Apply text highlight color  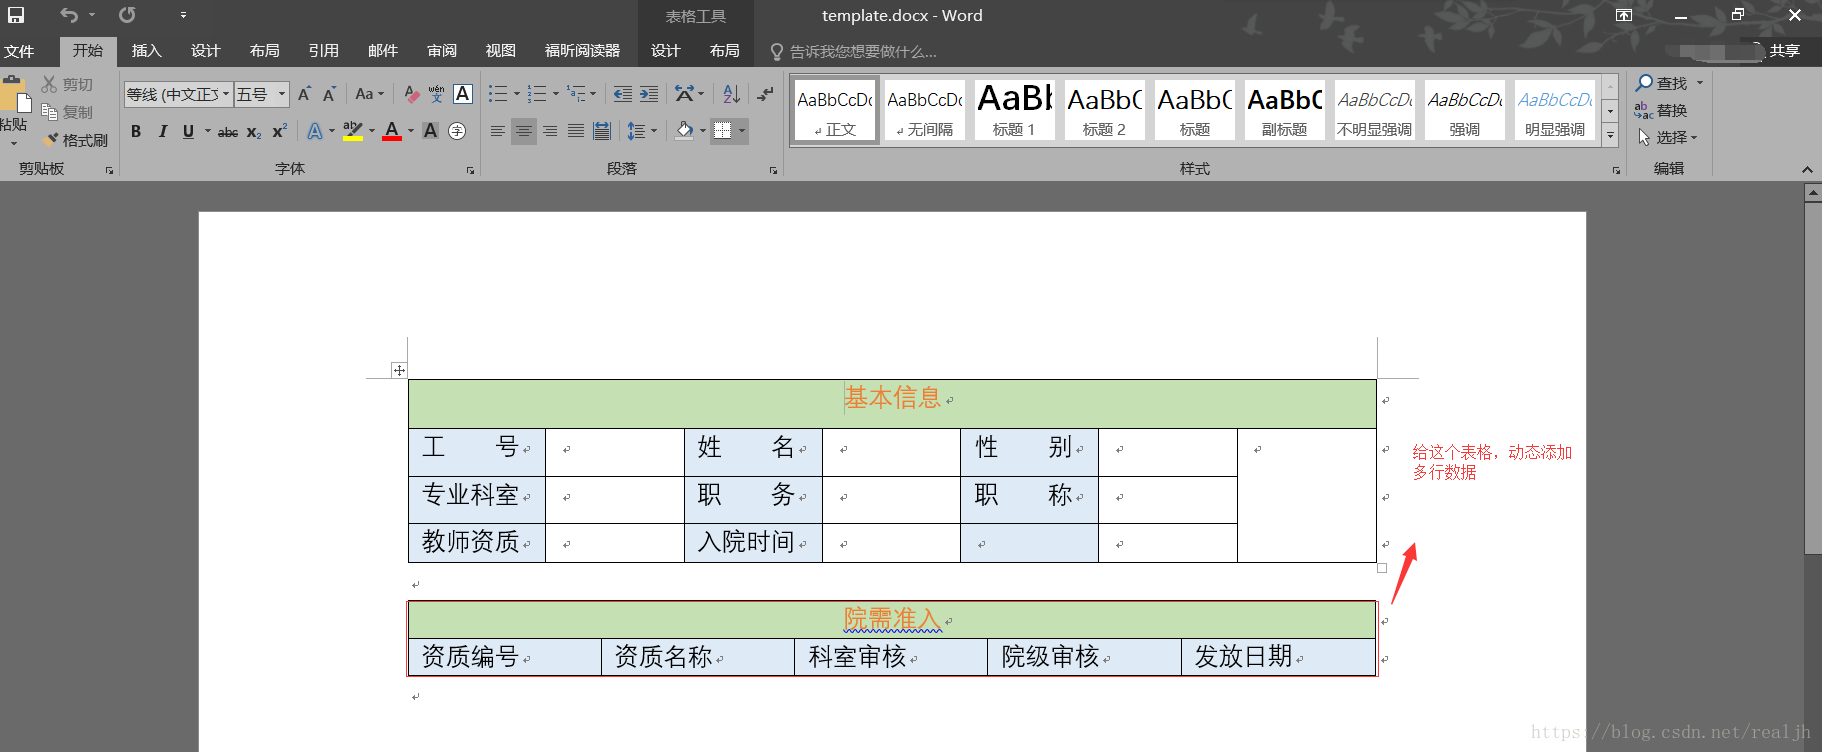352,131
